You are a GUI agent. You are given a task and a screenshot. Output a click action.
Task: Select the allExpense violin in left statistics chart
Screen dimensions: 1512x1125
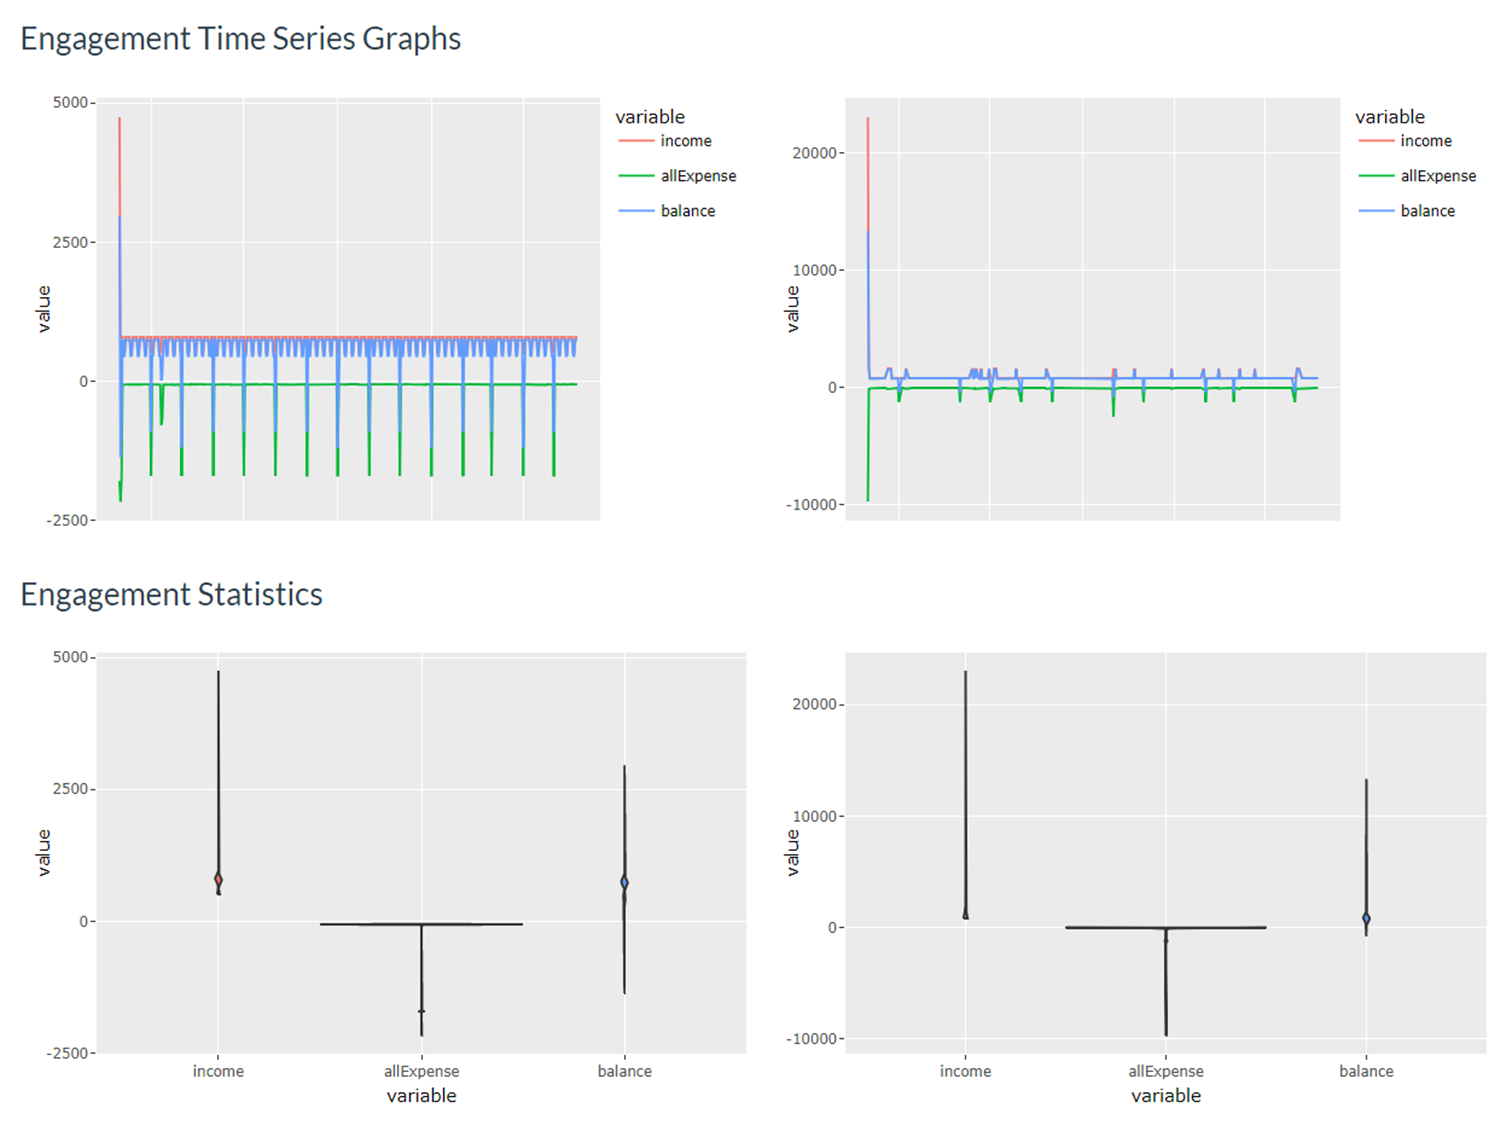[421, 925]
